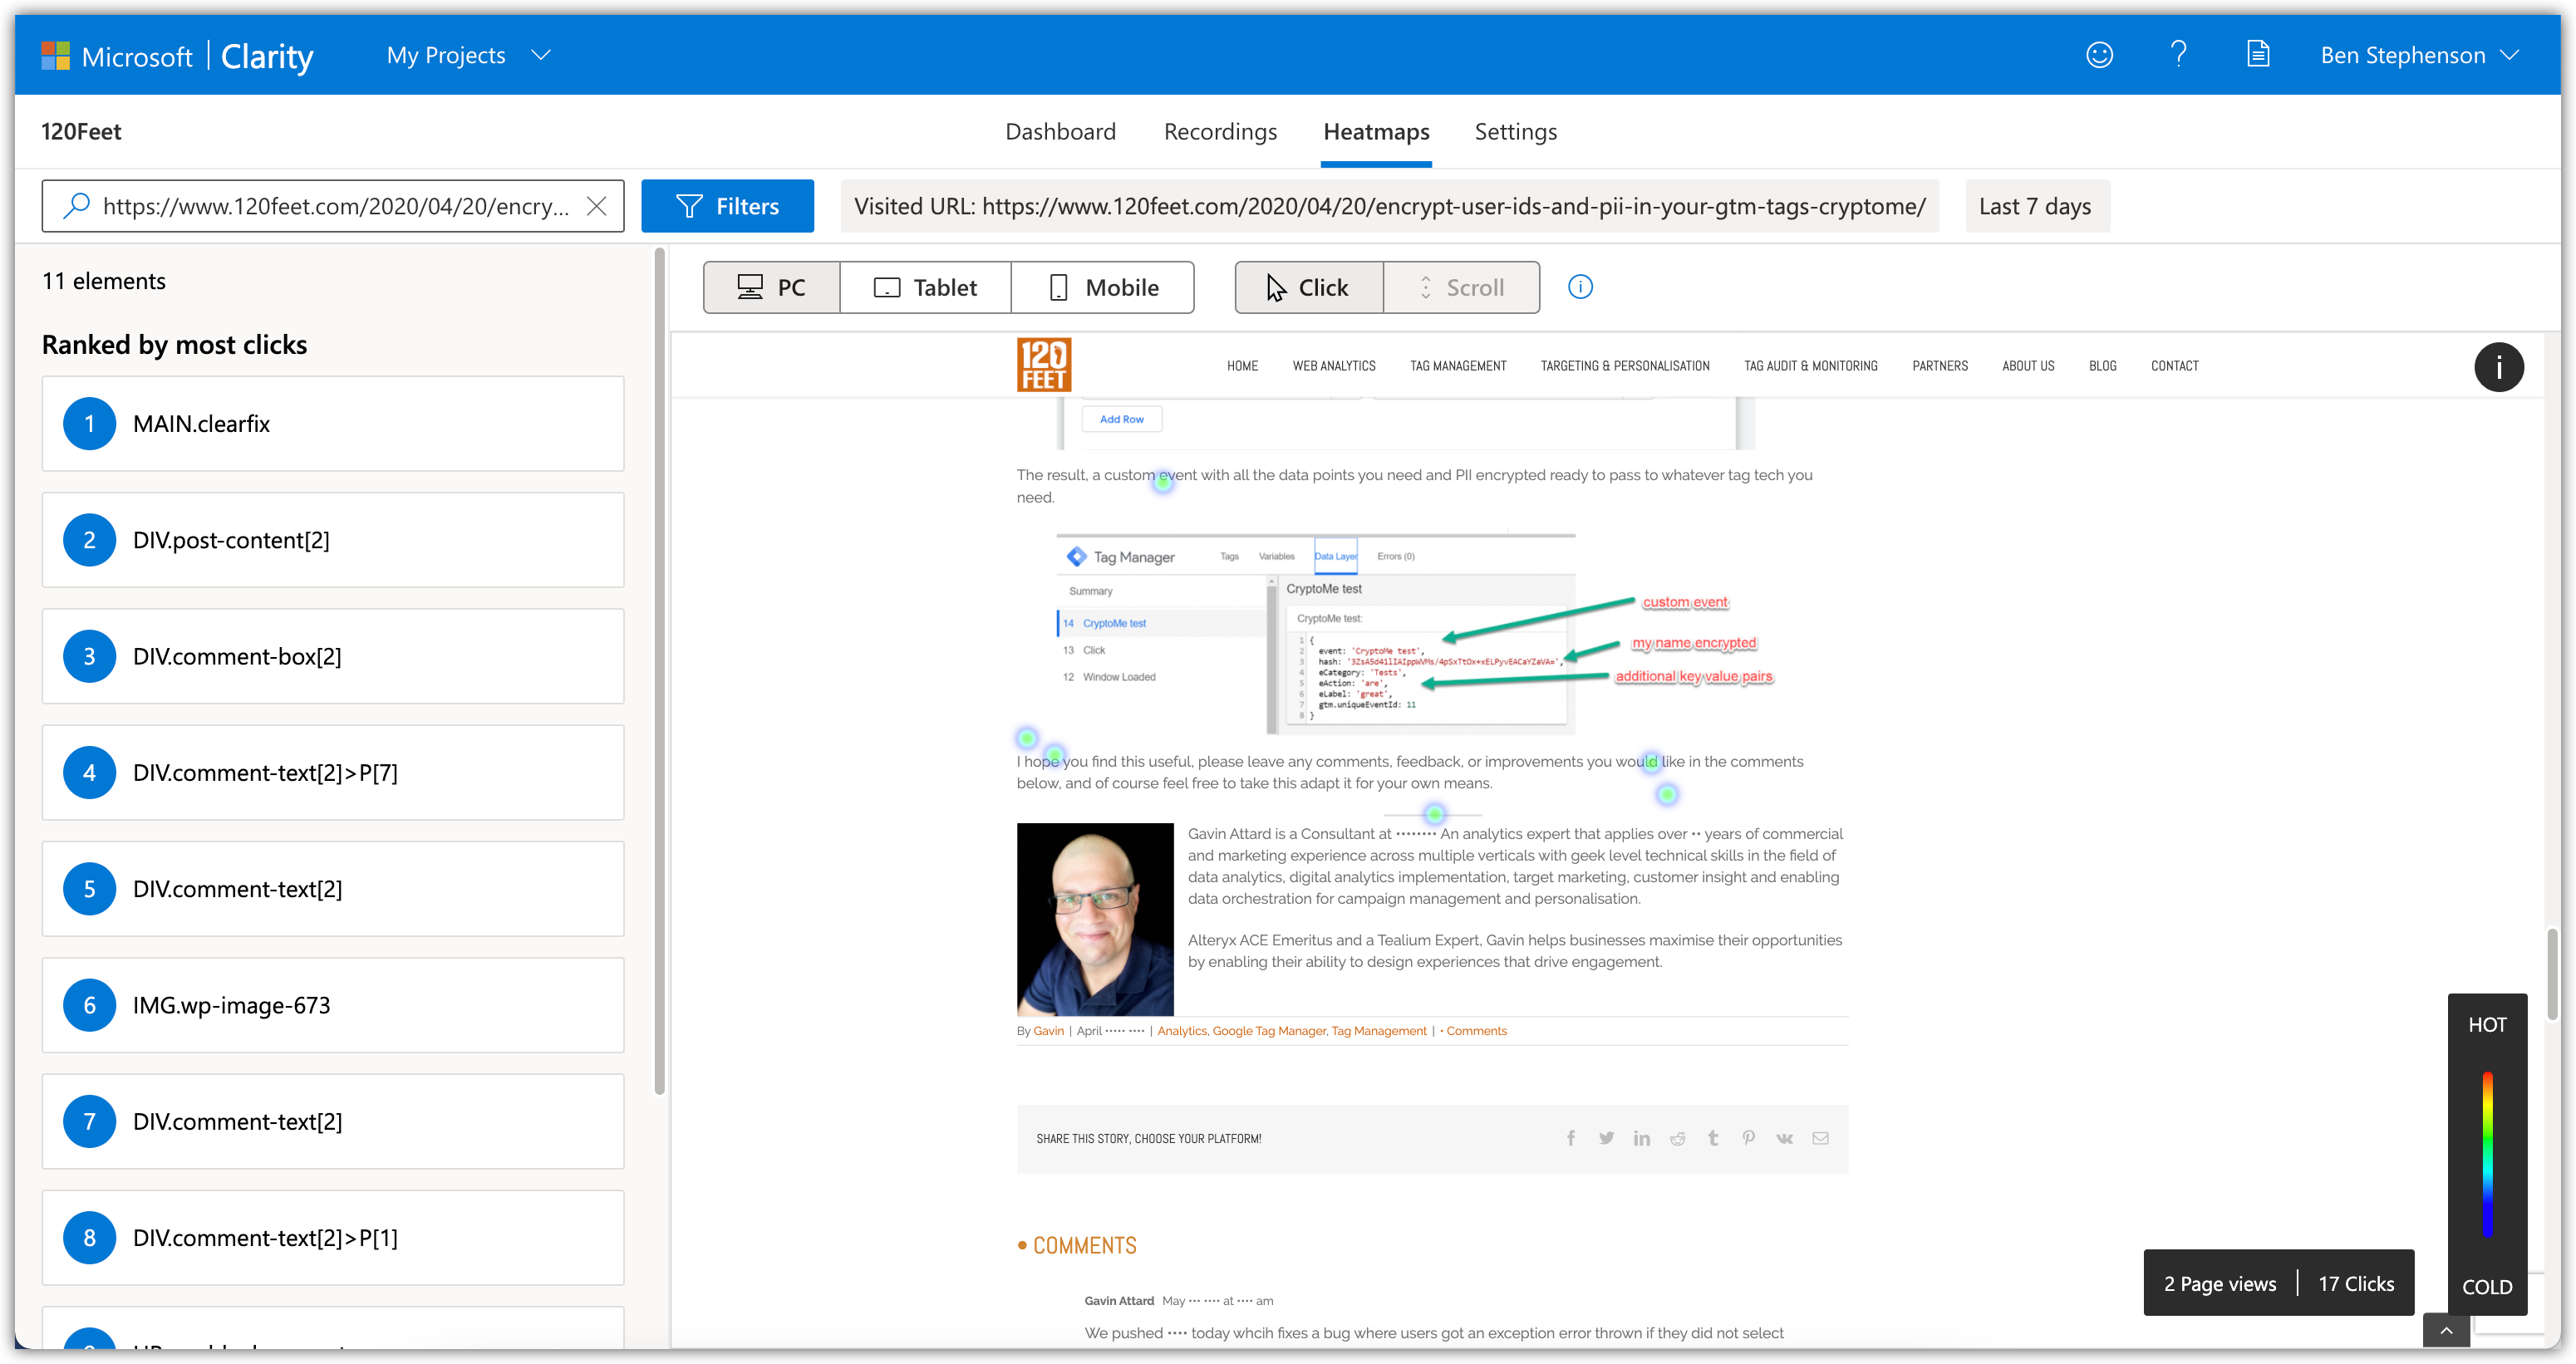The height and width of the screenshot is (1364, 2576).
Task: Share via email envelope icon
Action: click(1820, 1138)
